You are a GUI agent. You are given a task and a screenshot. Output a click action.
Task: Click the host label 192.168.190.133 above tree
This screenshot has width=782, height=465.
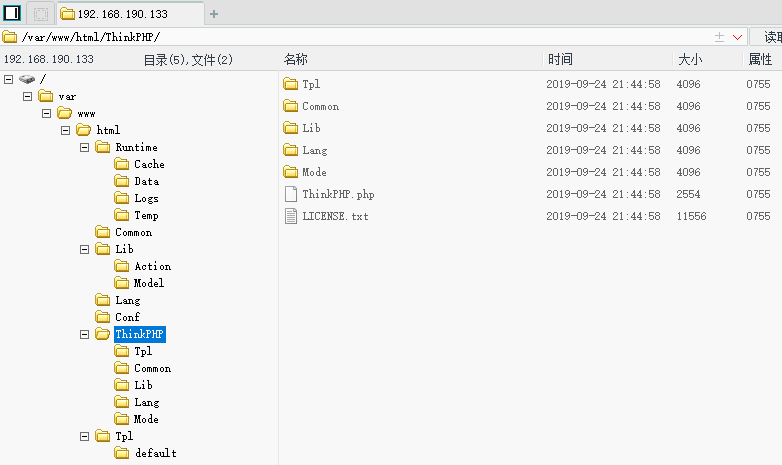pyautogui.click(x=48, y=59)
